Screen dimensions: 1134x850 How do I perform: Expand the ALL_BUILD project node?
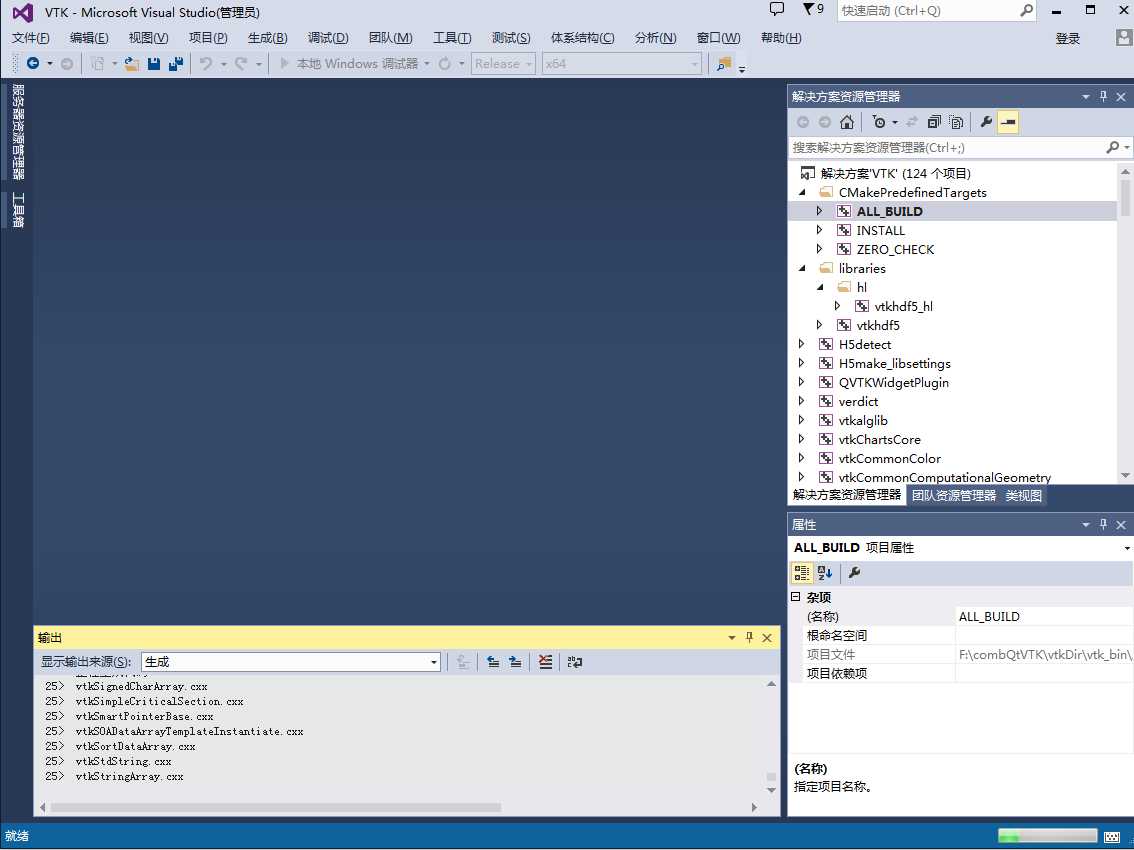[x=819, y=211]
